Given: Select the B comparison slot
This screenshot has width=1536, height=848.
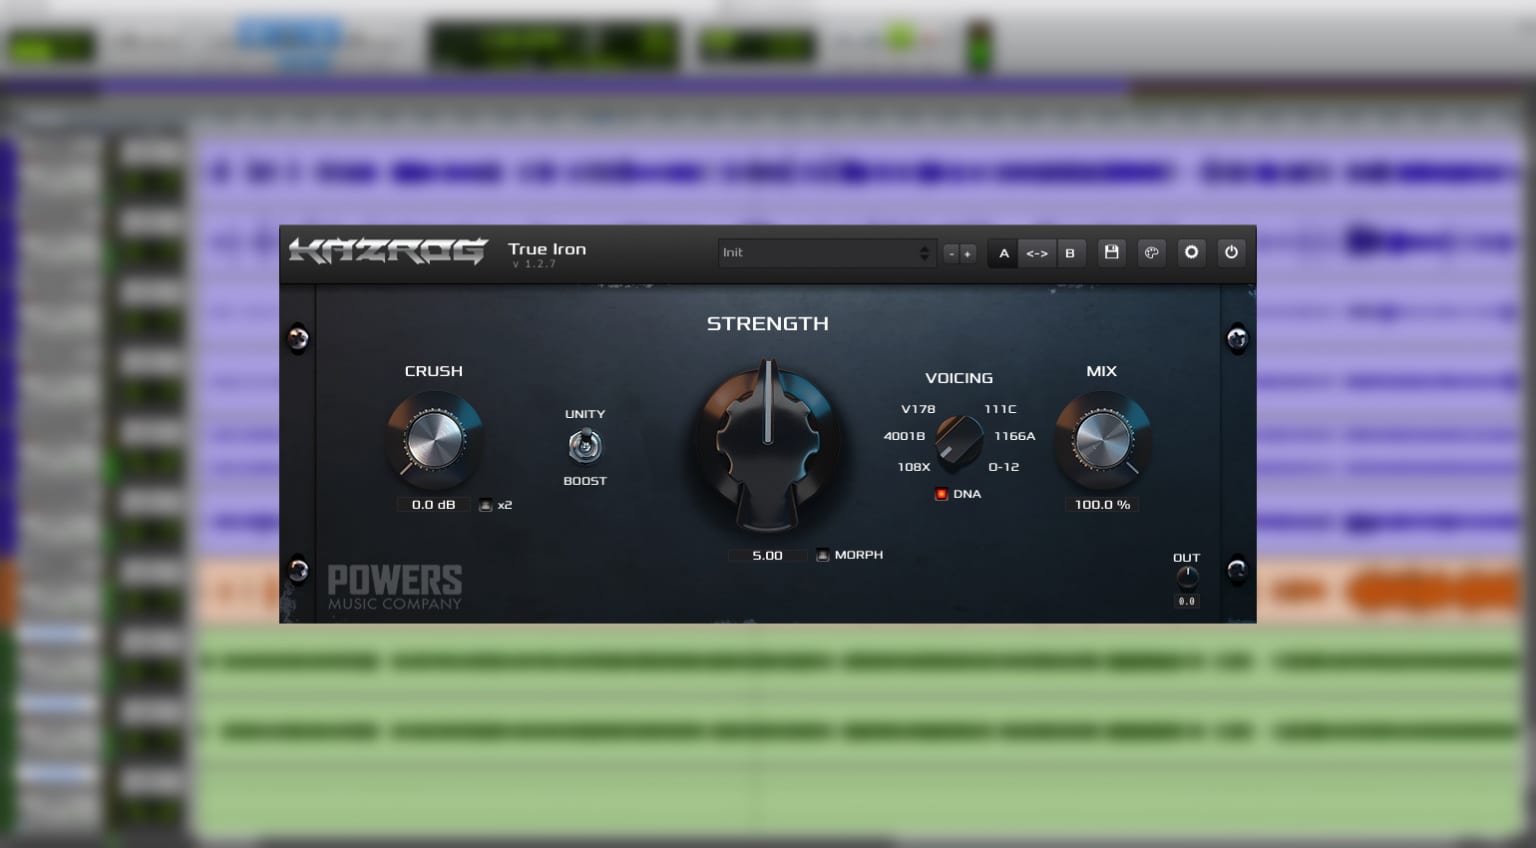Looking at the screenshot, I should point(1070,254).
